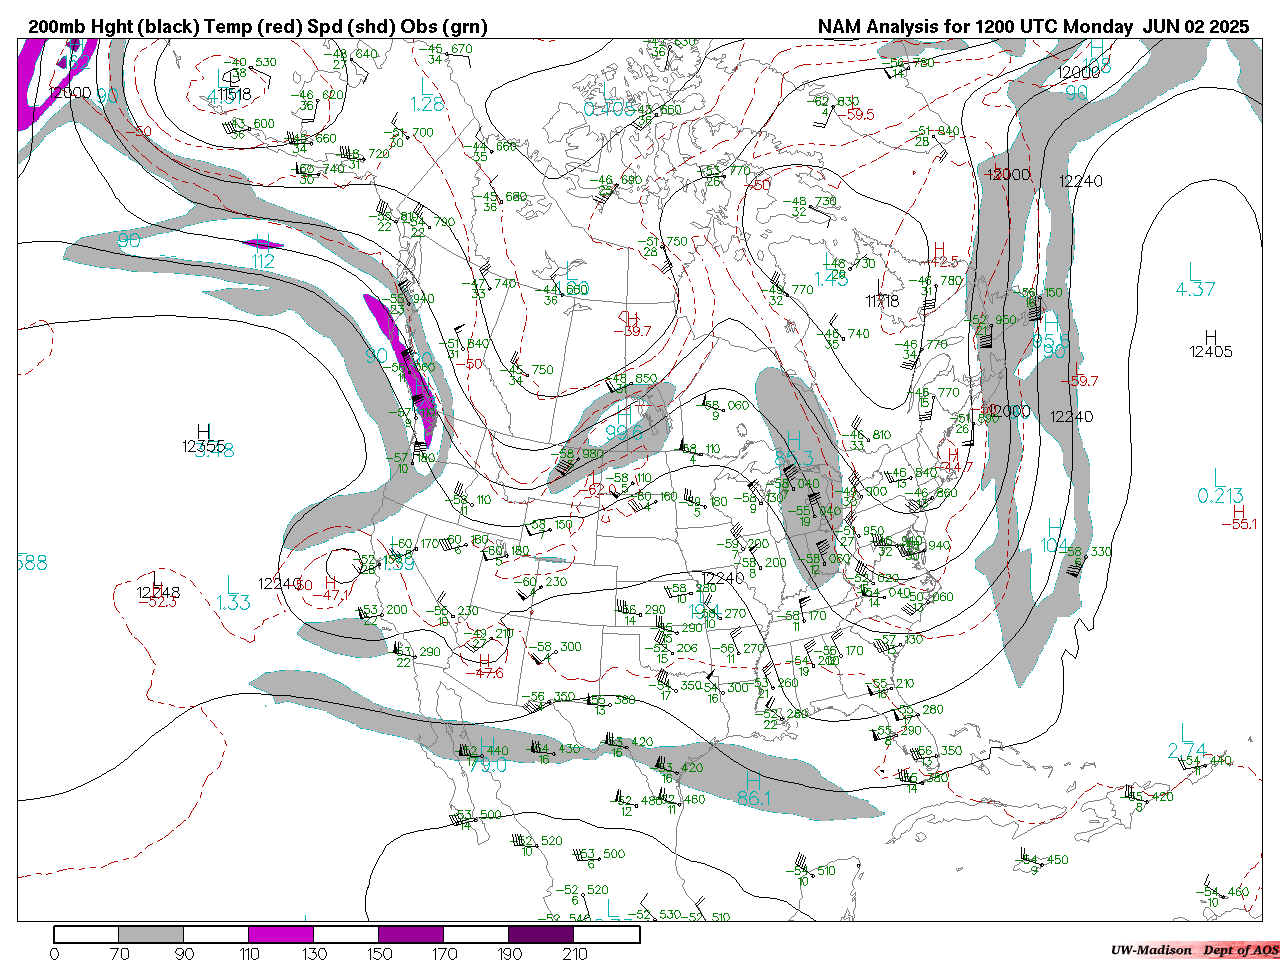This screenshot has width=1280, height=960.
Task: Click the black H marker above 12405
Action: (1211, 337)
